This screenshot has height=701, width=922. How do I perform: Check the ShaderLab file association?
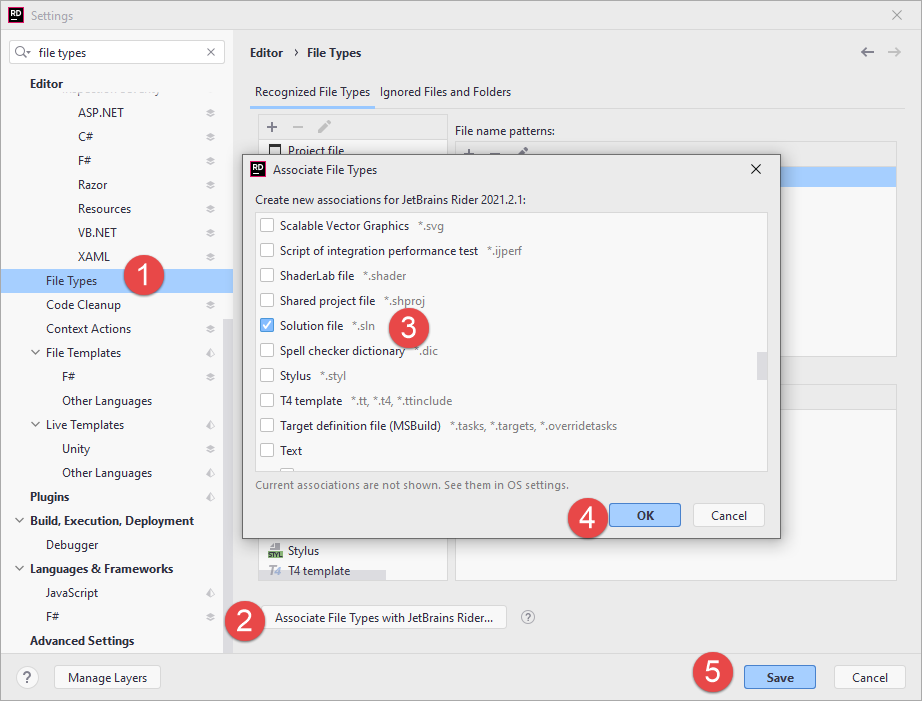click(x=265, y=275)
